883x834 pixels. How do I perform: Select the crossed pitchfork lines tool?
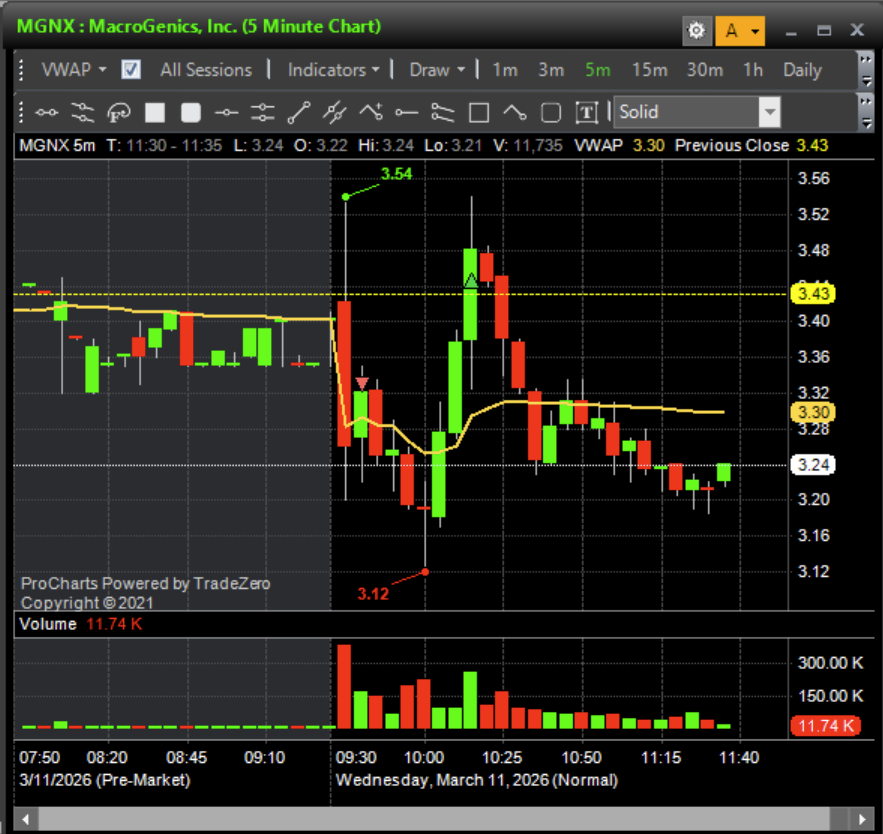pyautogui.click(x=335, y=113)
